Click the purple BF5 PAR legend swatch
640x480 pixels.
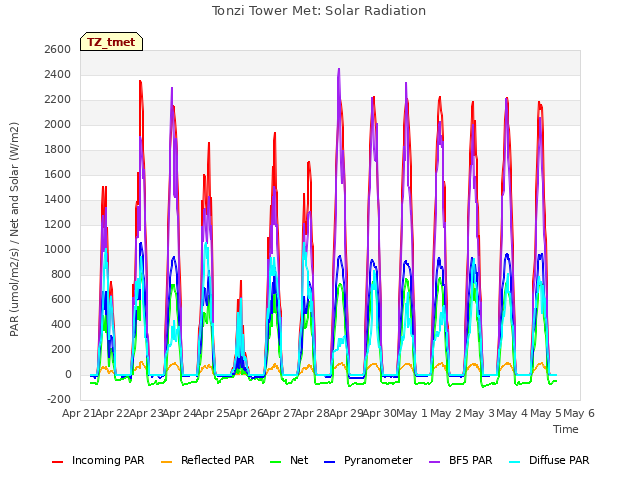(x=435, y=462)
